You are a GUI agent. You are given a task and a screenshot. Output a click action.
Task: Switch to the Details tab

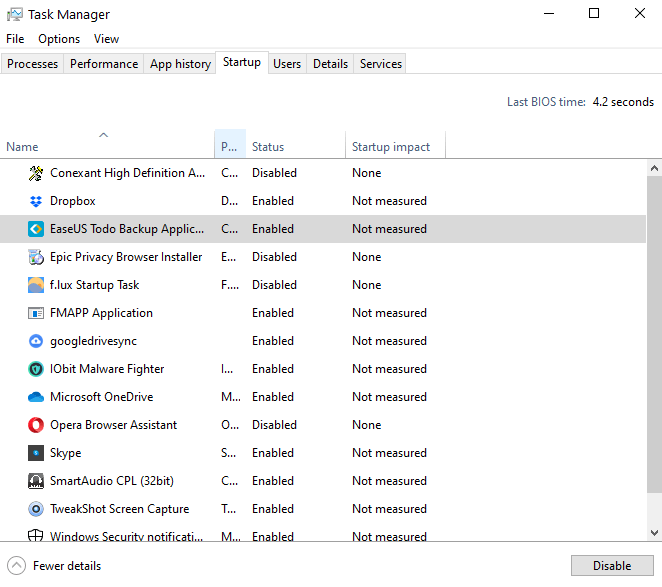331,64
